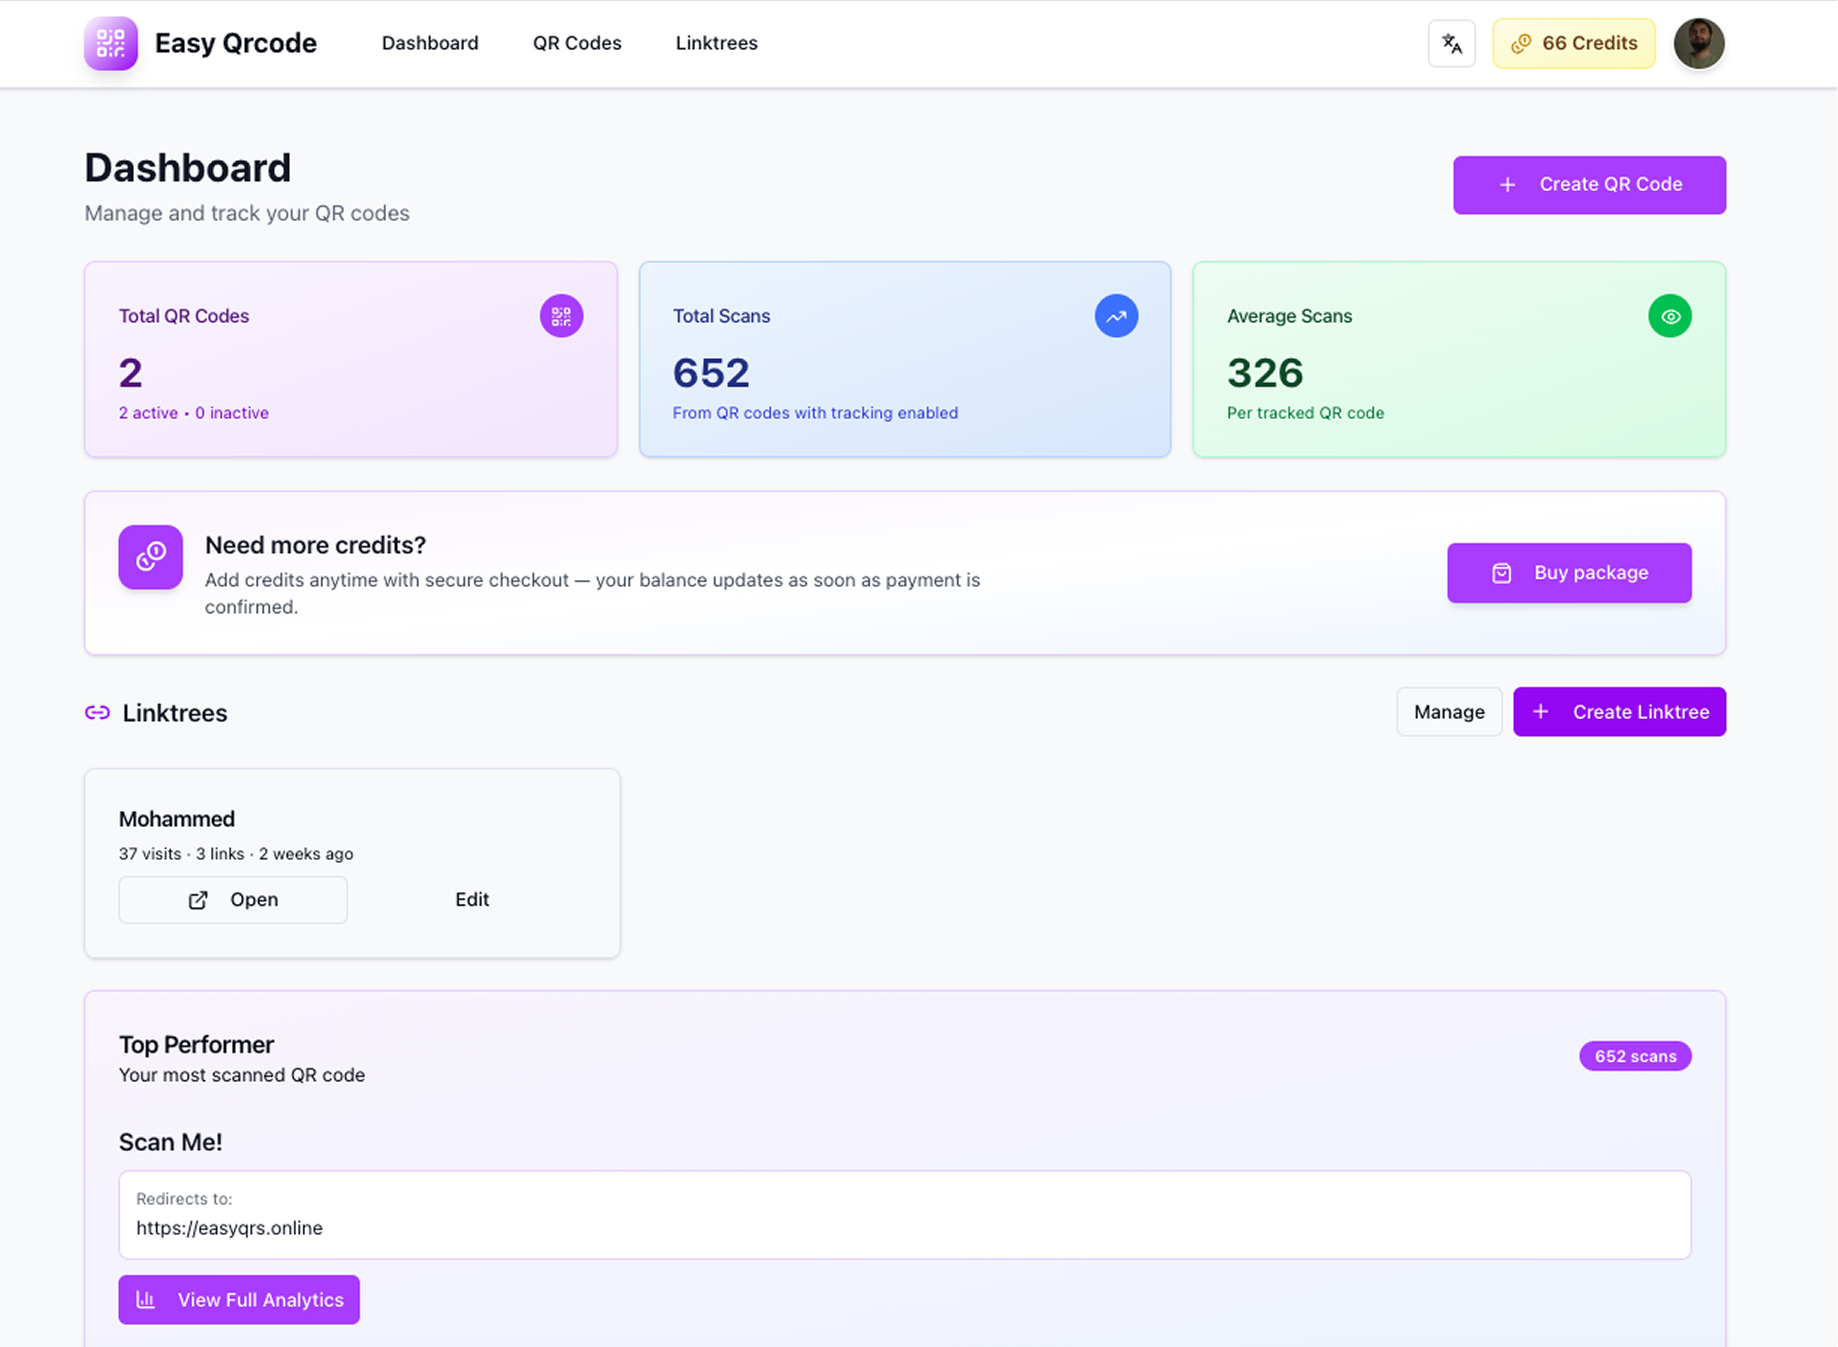Click the plus icon in Create Linktree button
The image size is (1838, 1347).
[x=1540, y=712]
